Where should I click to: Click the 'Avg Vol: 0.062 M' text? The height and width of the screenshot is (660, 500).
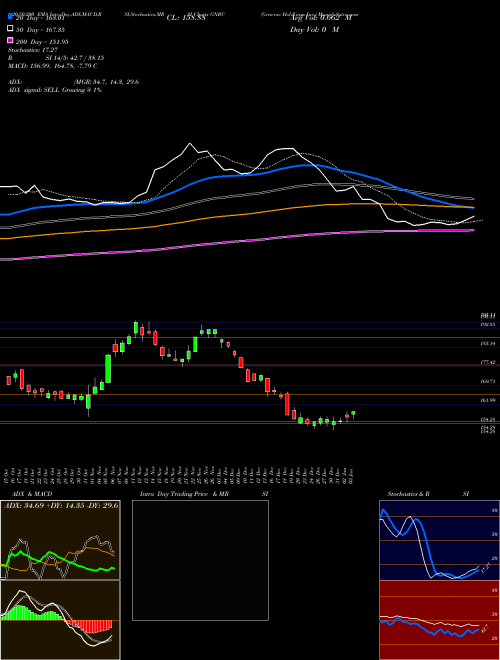(x=321, y=18)
